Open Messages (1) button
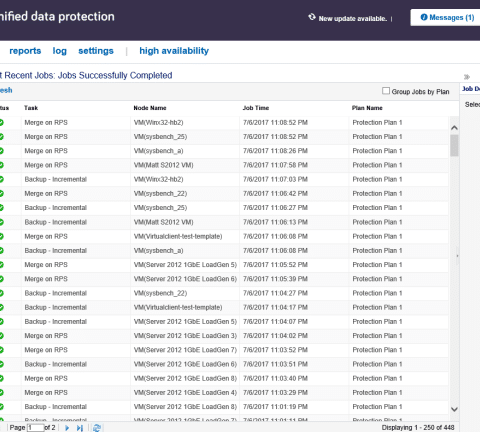The height and width of the screenshot is (432, 480). point(445,17)
